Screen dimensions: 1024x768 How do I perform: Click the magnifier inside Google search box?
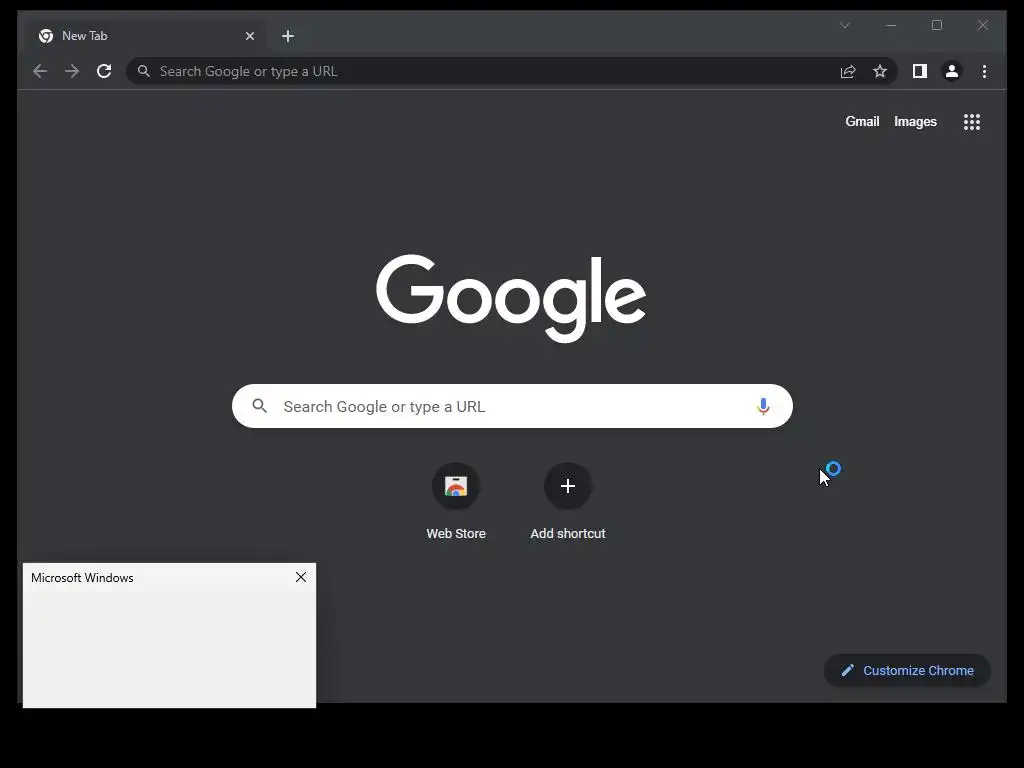[x=259, y=406]
